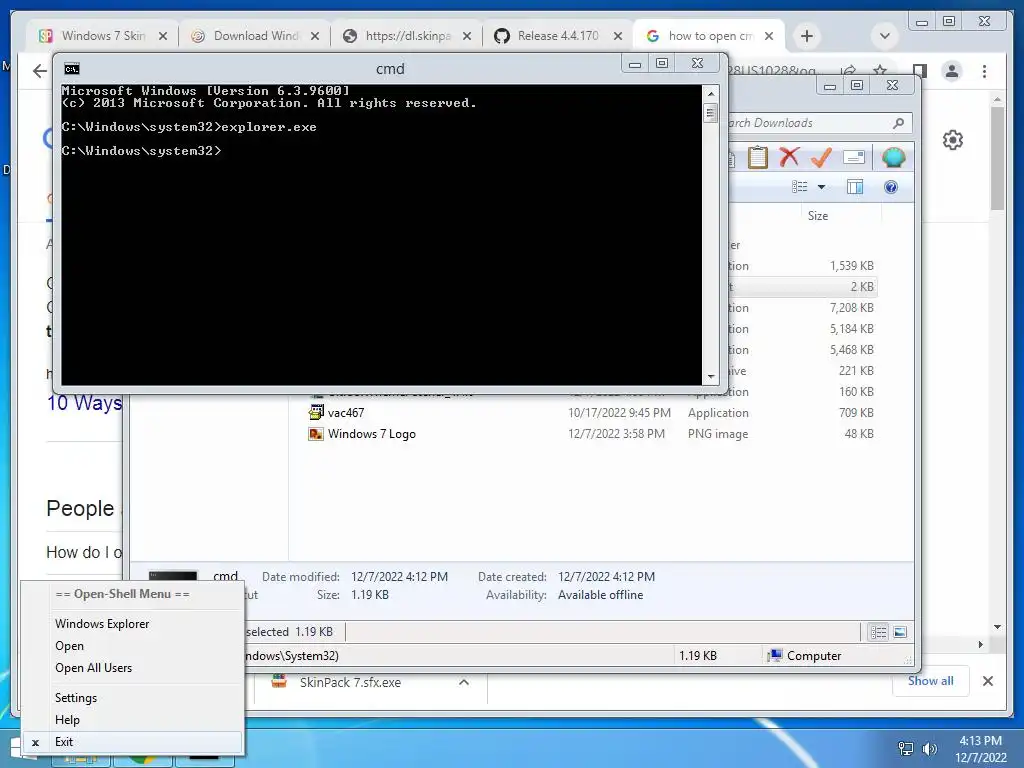
Task: Click inside the cmd console at prompt
Action: (x=381, y=235)
